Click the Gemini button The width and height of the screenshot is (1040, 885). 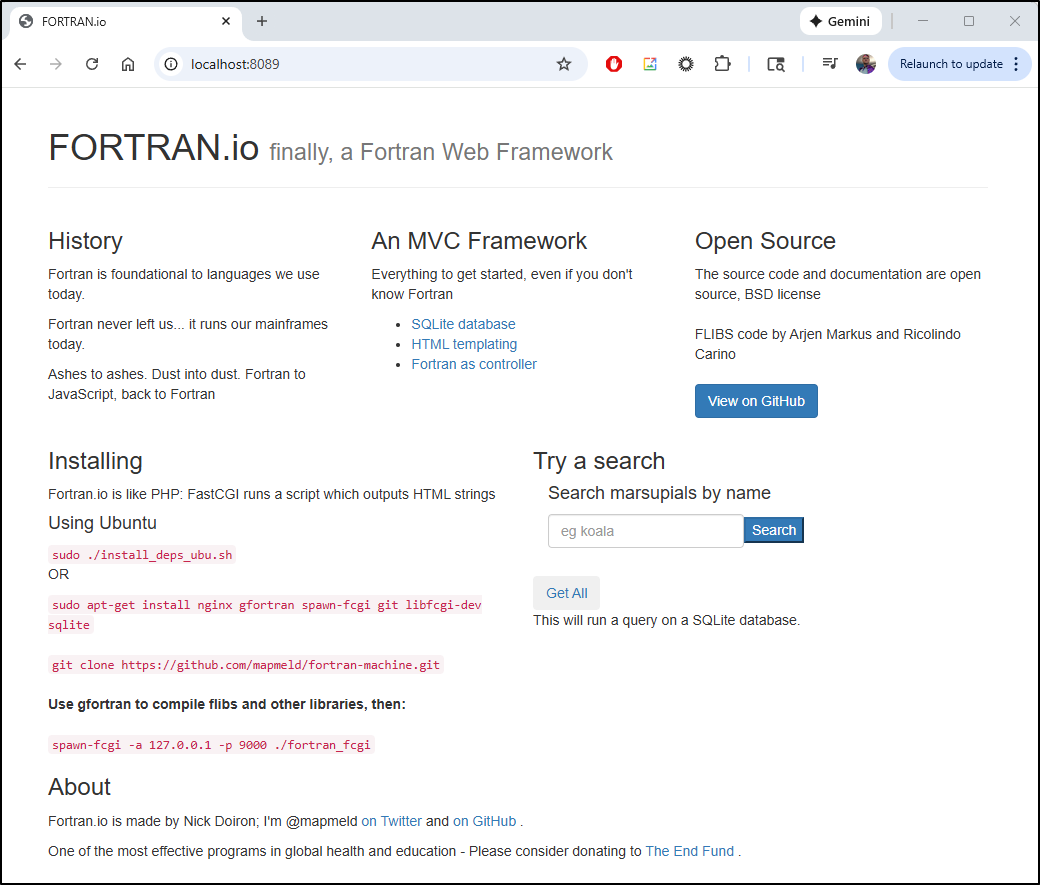pyautogui.click(x=840, y=21)
